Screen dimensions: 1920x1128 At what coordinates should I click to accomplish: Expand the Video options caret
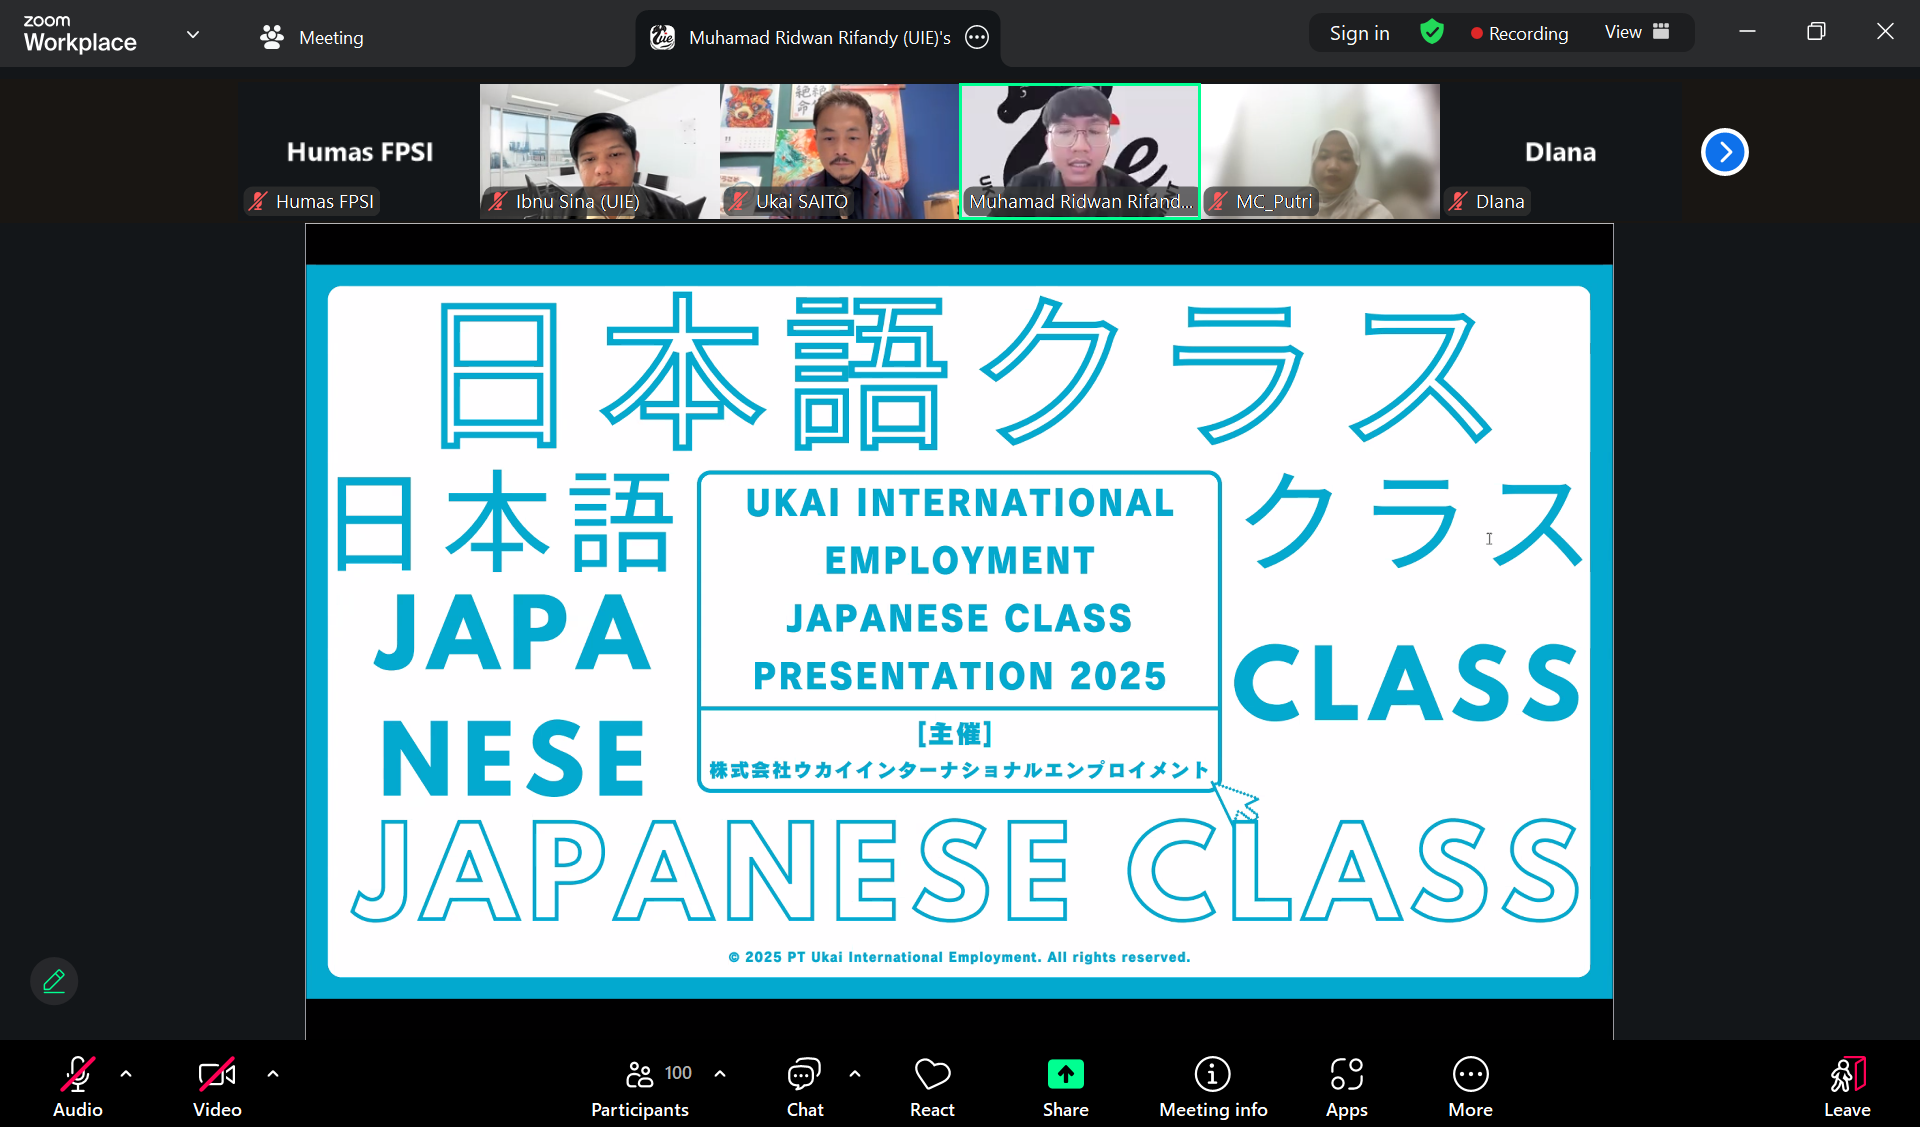click(x=273, y=1074)
